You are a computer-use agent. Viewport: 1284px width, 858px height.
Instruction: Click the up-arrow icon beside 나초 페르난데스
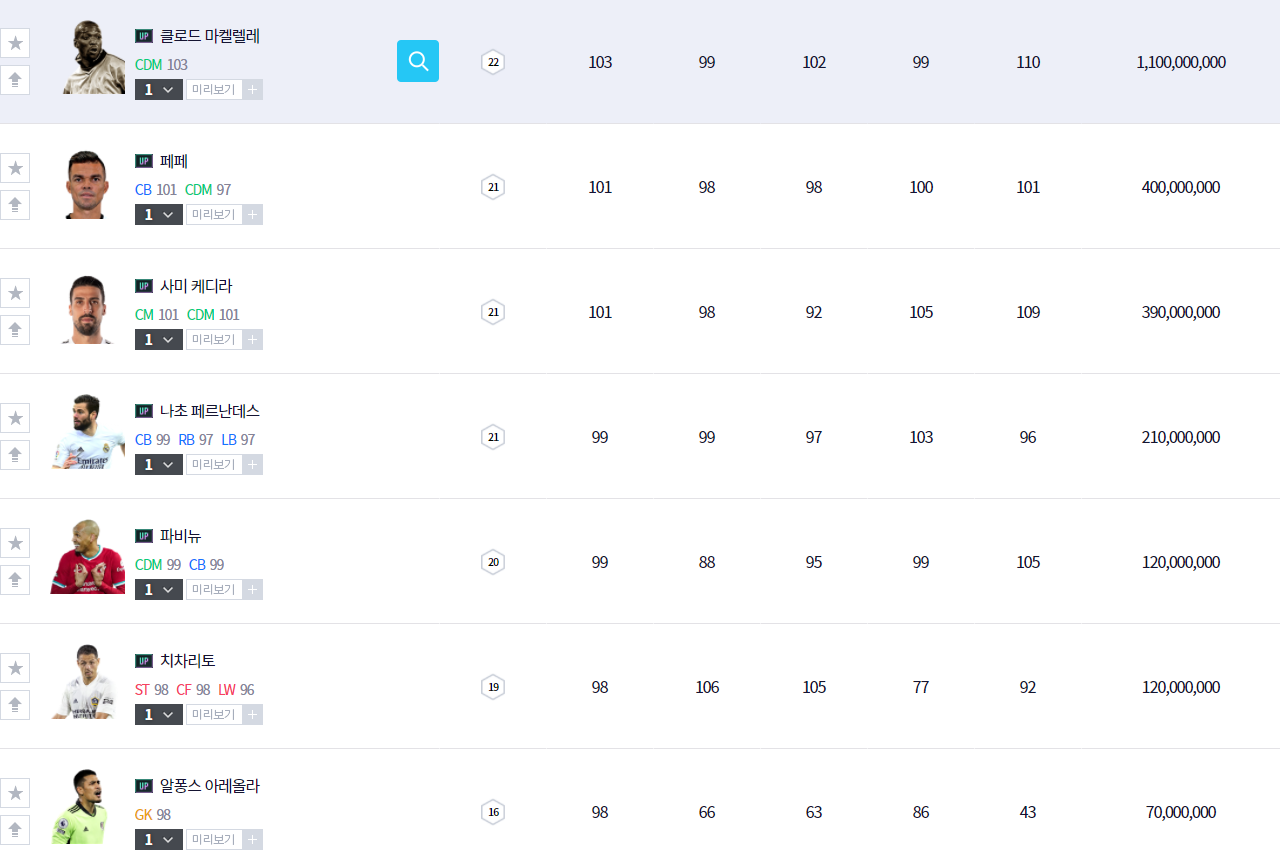click(x=15, y=455)
